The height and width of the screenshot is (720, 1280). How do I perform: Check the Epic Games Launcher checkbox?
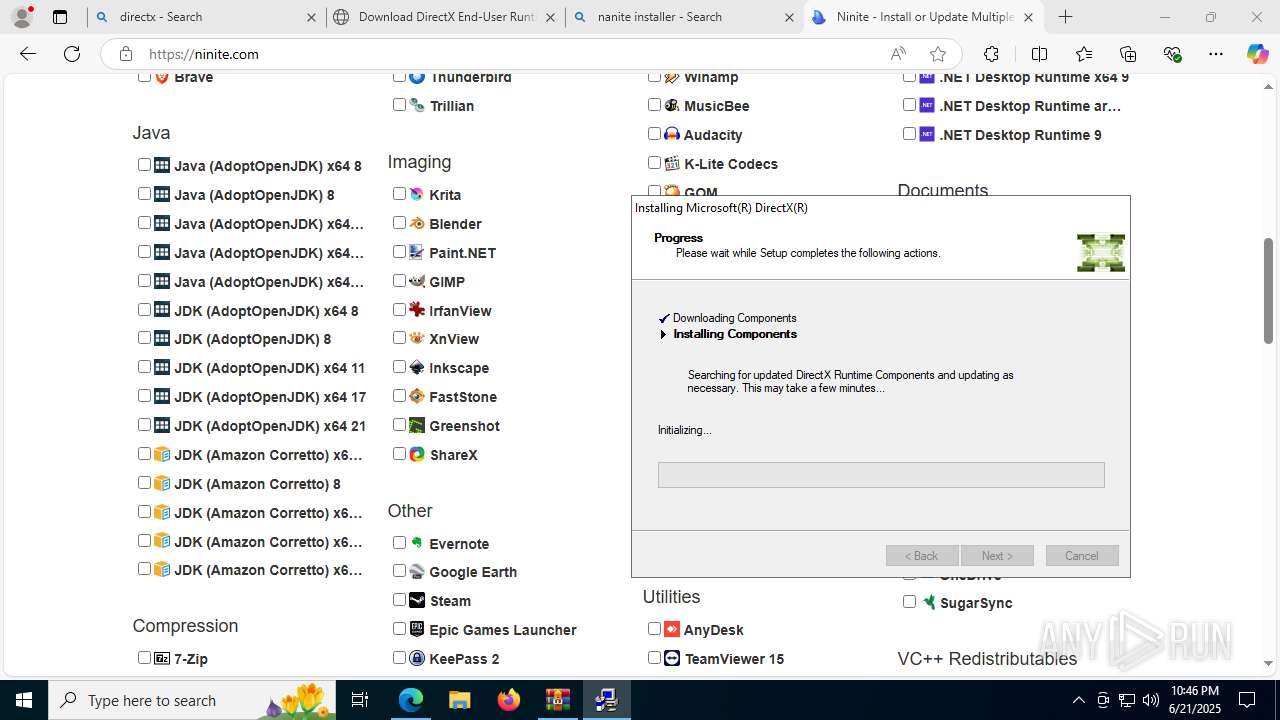[399, 628]
